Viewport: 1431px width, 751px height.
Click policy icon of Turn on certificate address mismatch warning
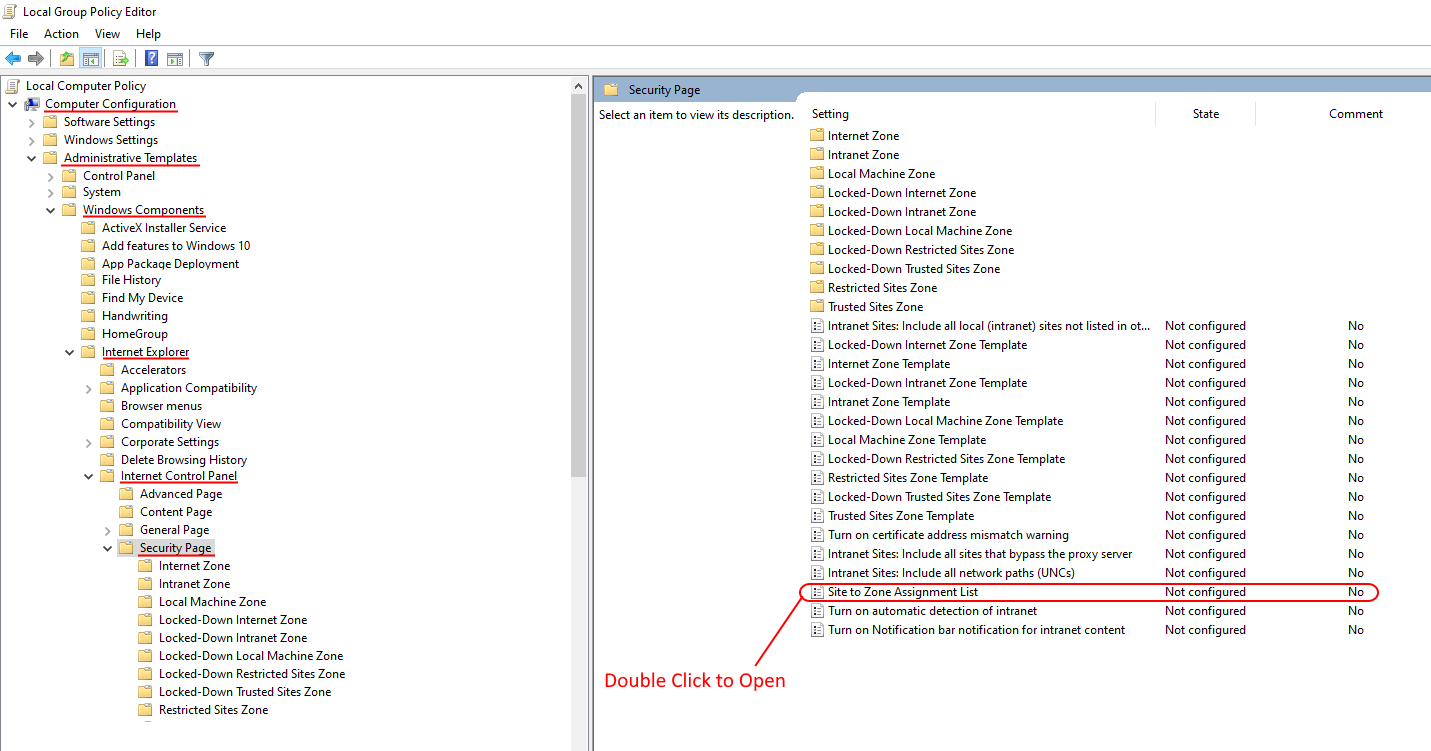tap(816, 535)
